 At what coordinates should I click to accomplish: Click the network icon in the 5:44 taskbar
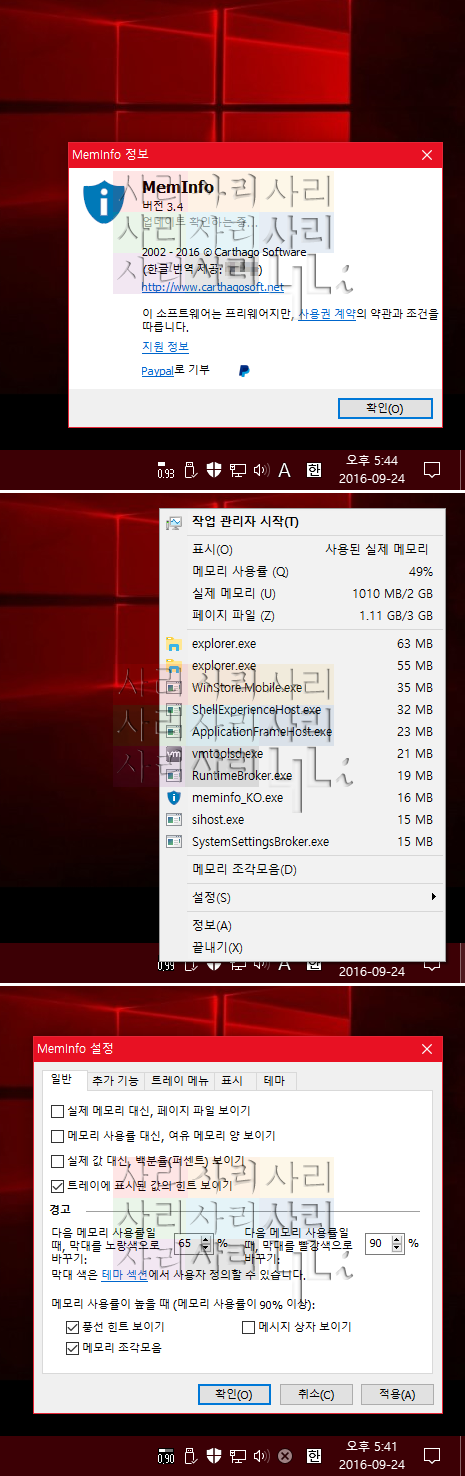pyautogui.click(x=237, y=470)
